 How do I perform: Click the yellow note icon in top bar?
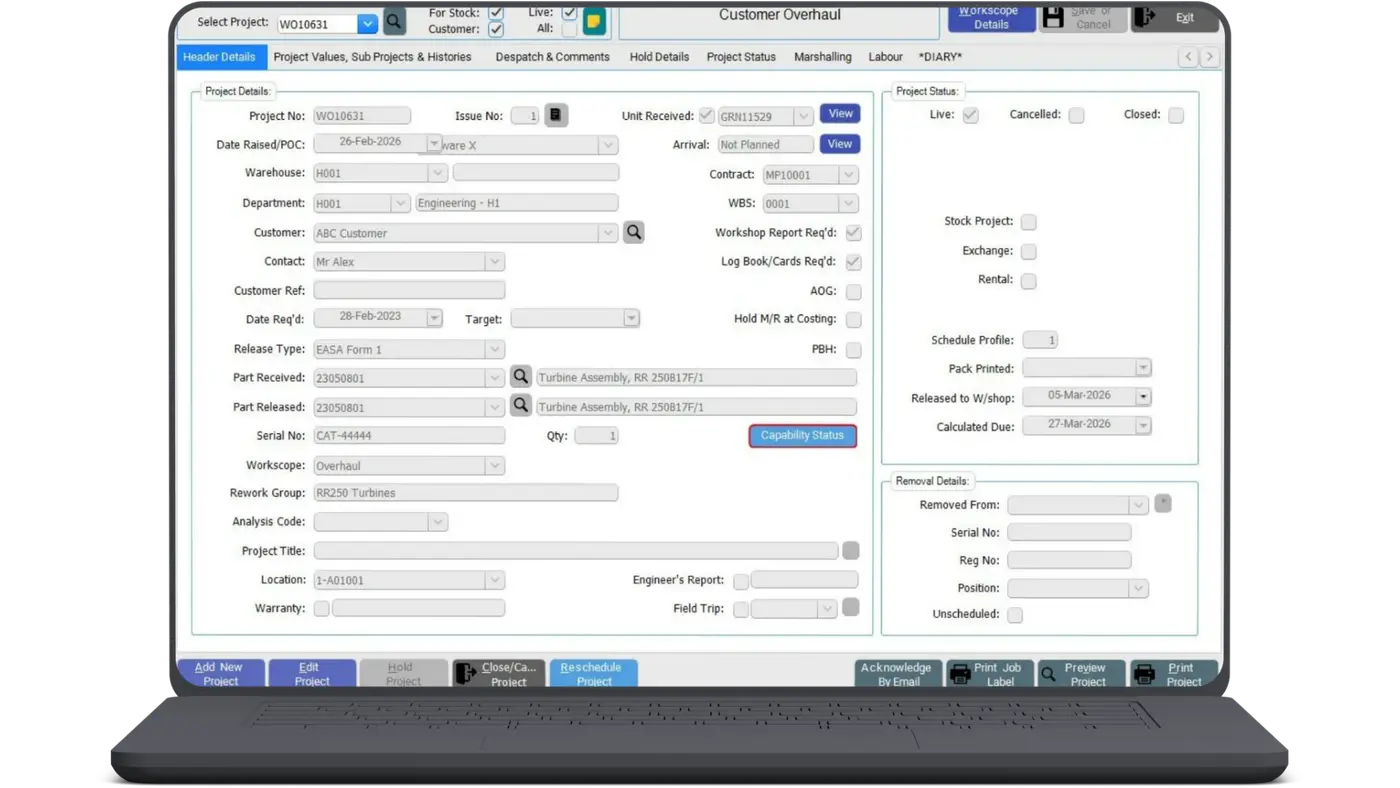tap(593, 21)
